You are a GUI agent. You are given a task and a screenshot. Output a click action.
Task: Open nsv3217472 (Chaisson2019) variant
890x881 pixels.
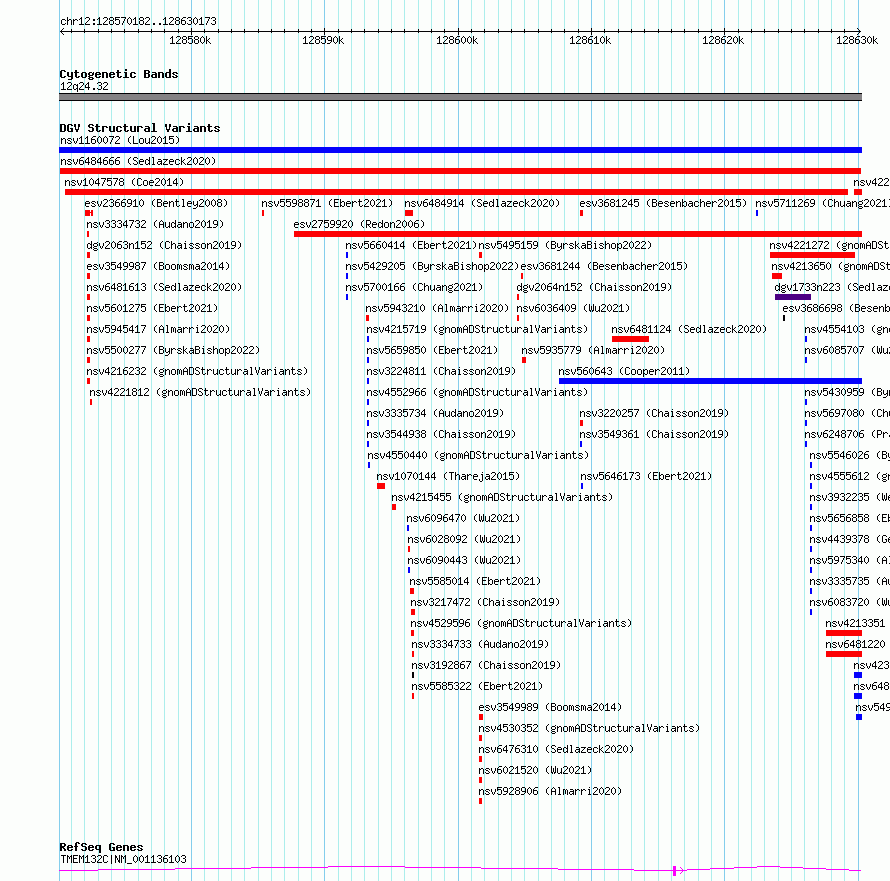[x=485, y=602]
